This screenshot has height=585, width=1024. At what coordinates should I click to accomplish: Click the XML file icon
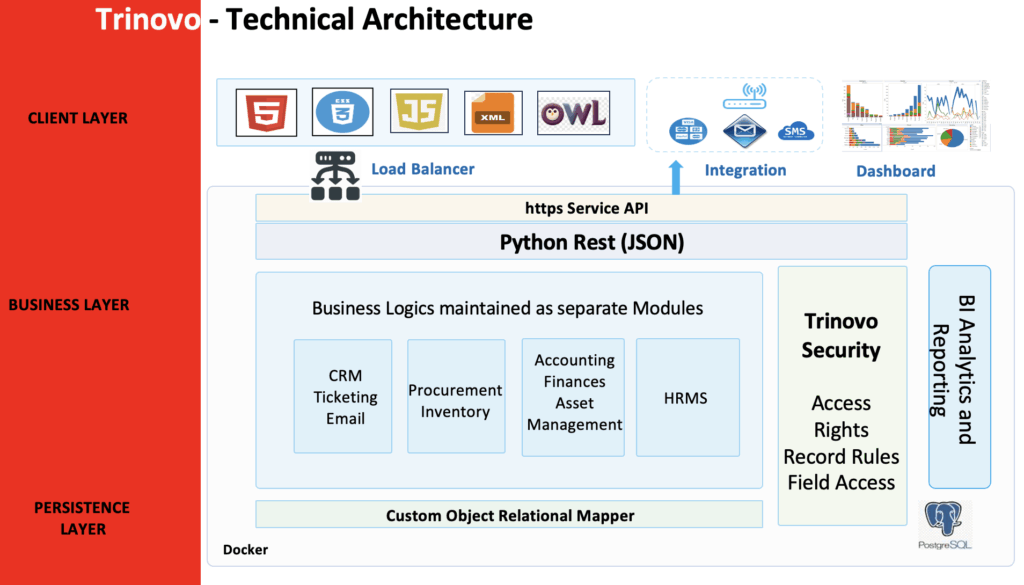[494, 113]
